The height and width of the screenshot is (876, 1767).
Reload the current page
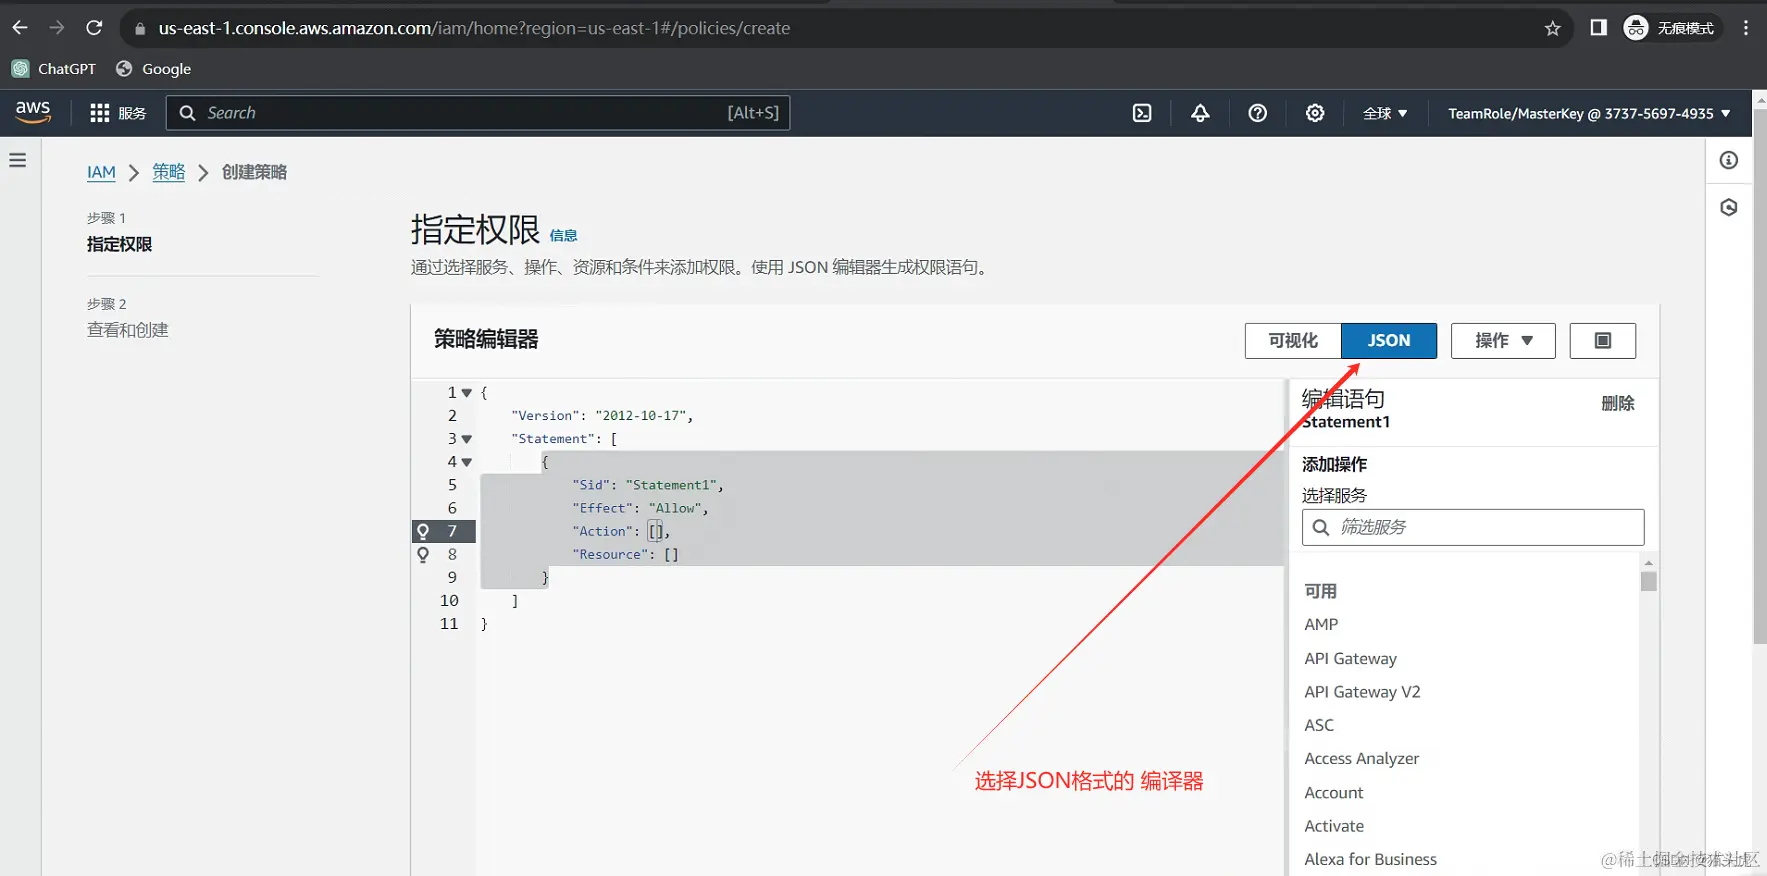point(94,28)
